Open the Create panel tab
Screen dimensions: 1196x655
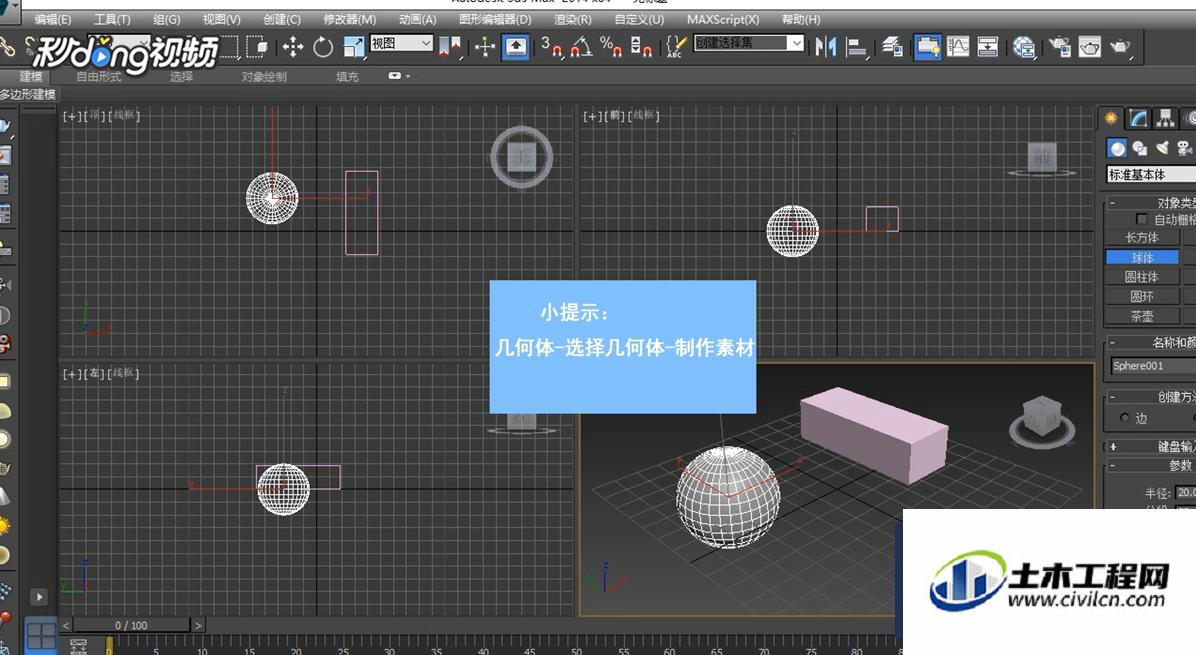pos(1111,118)
